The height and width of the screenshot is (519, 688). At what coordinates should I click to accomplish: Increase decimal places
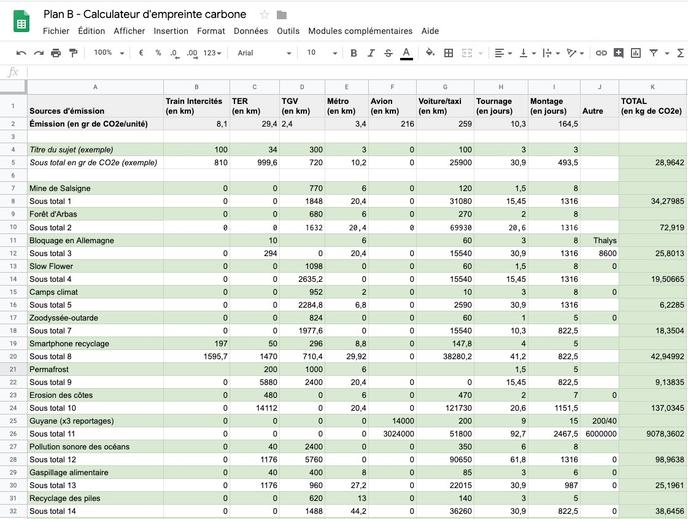pos(192,53)
